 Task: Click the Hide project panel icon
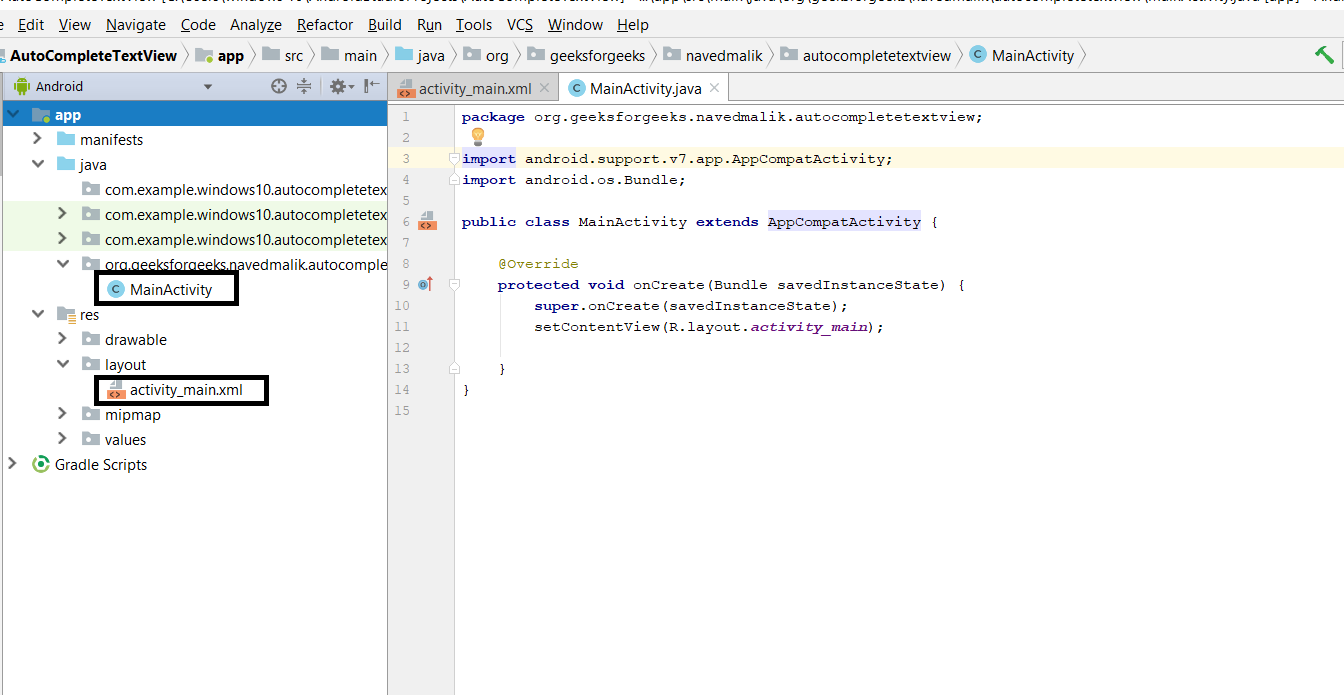371,87
